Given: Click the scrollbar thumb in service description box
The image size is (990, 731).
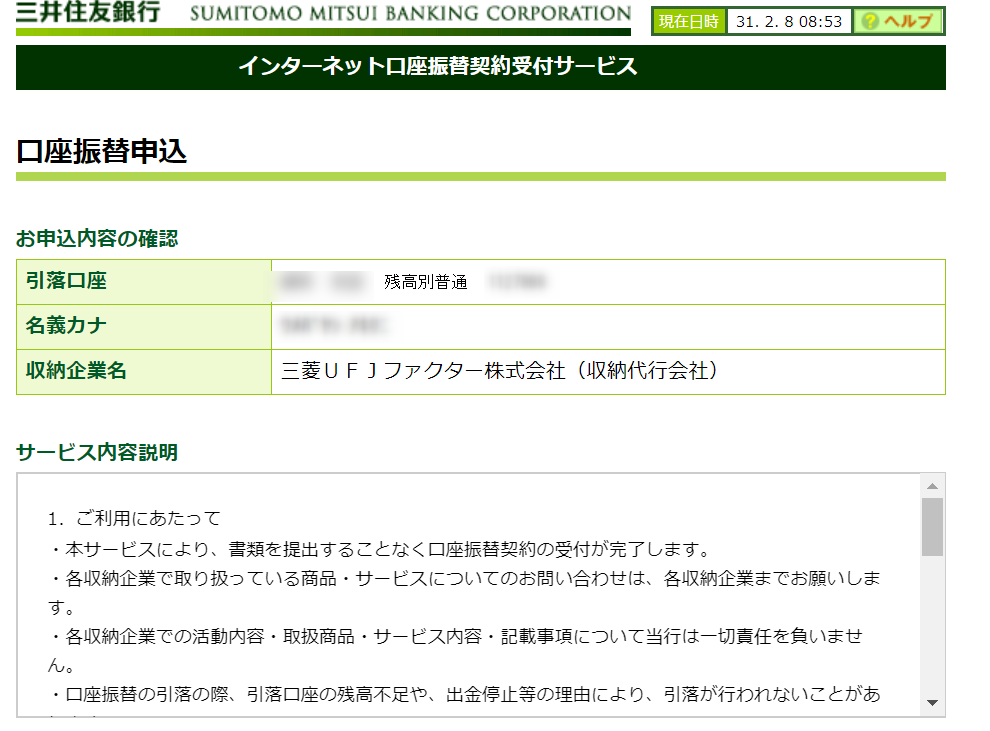Looking at the screenshot, I should [x=932, y=527].
